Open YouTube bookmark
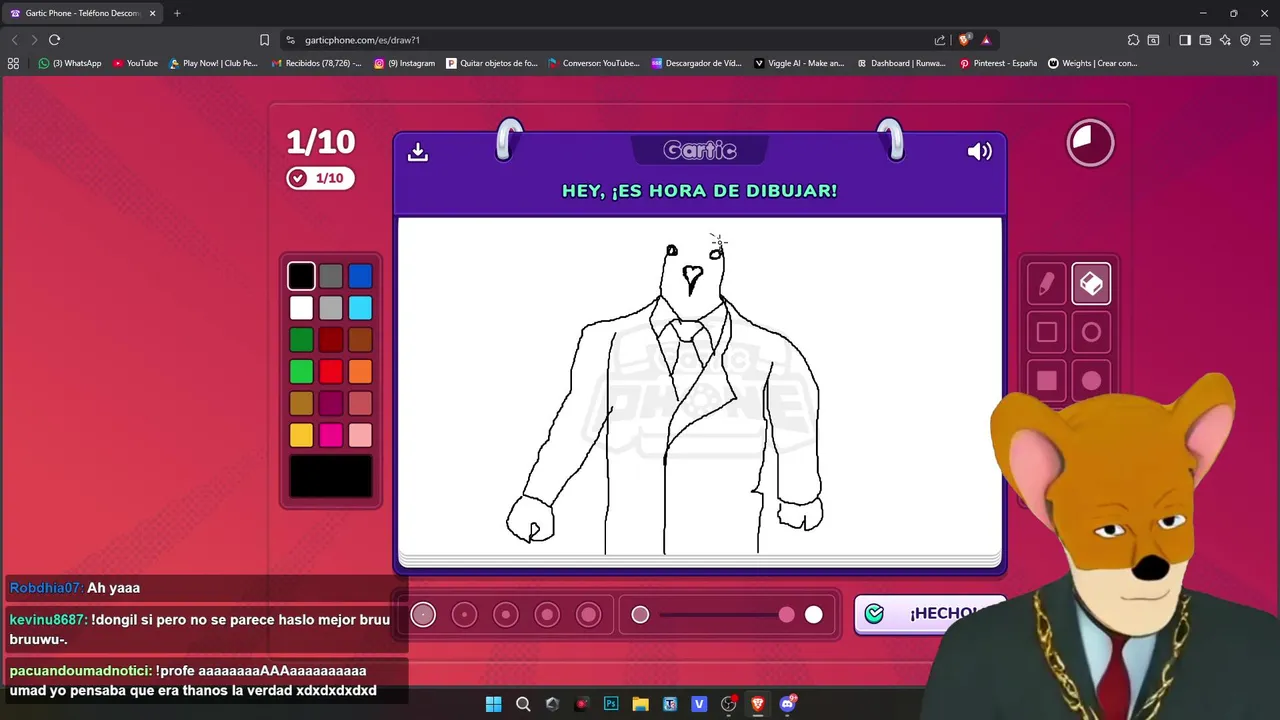Screen dimensions: 1280x720 click(x=135, y=63)
